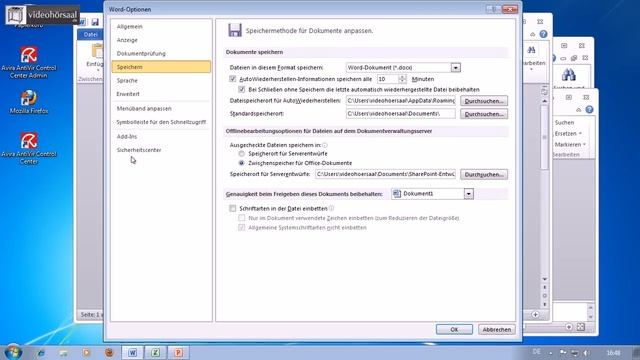Confirm the options with the OK button
The width and height of the screenshot is (640, 360).
pyautogui.click(x=454, y=329)
